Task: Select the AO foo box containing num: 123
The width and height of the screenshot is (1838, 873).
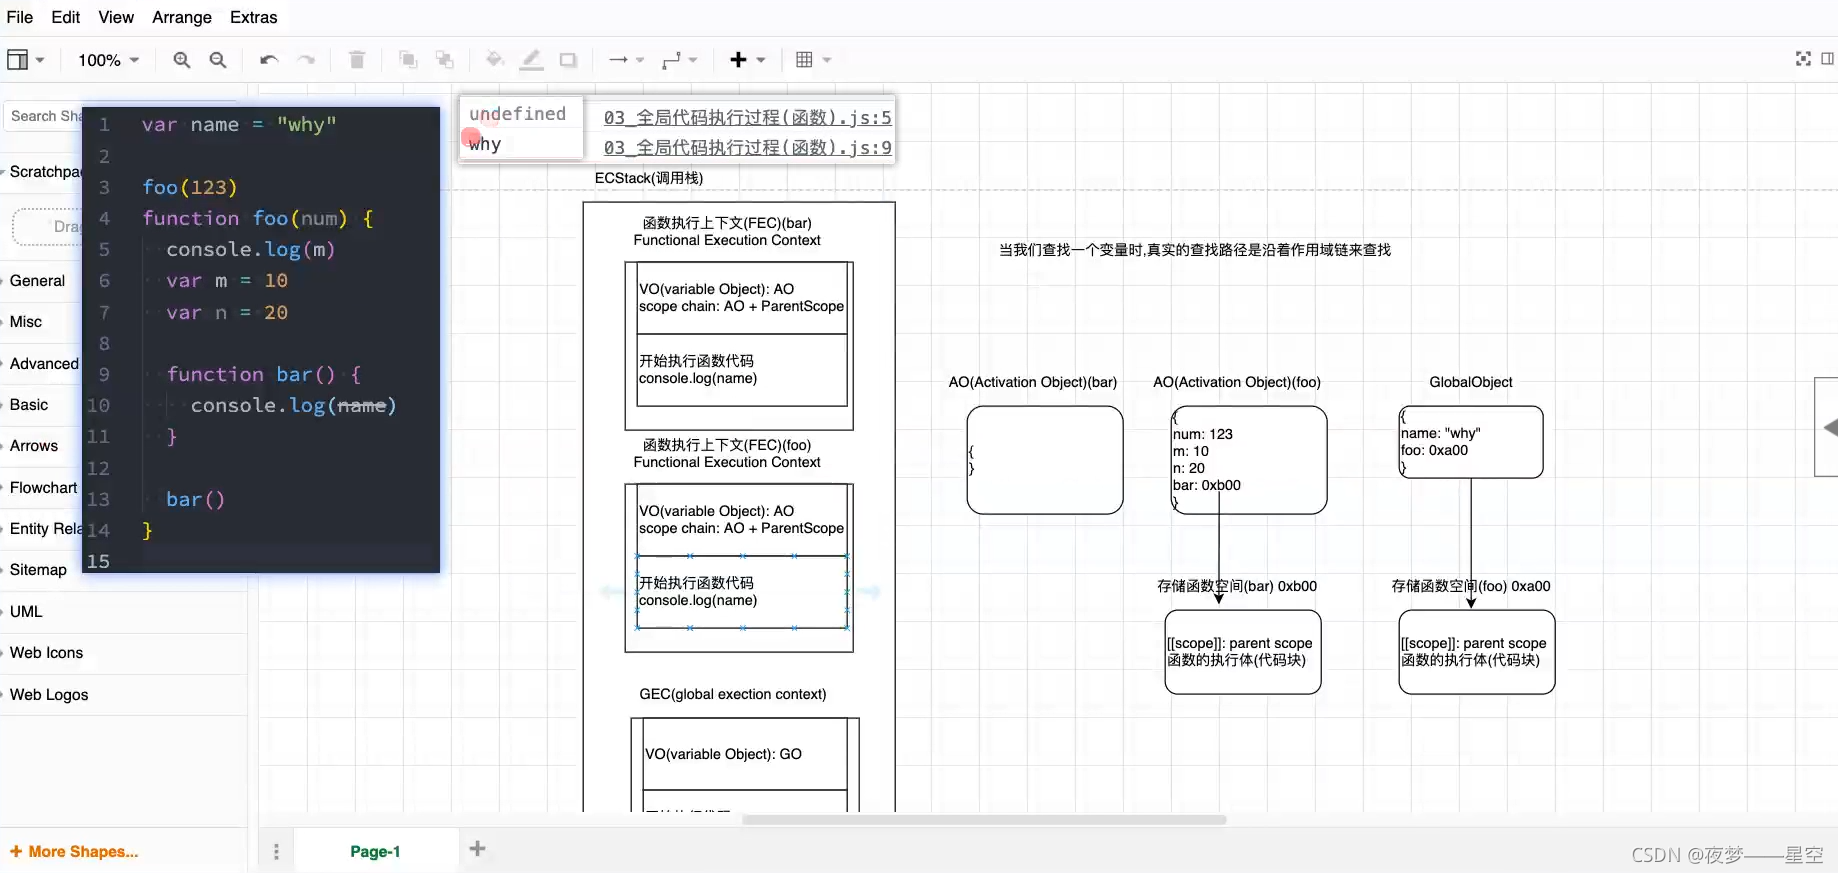Action: [x=1249, y=460]
